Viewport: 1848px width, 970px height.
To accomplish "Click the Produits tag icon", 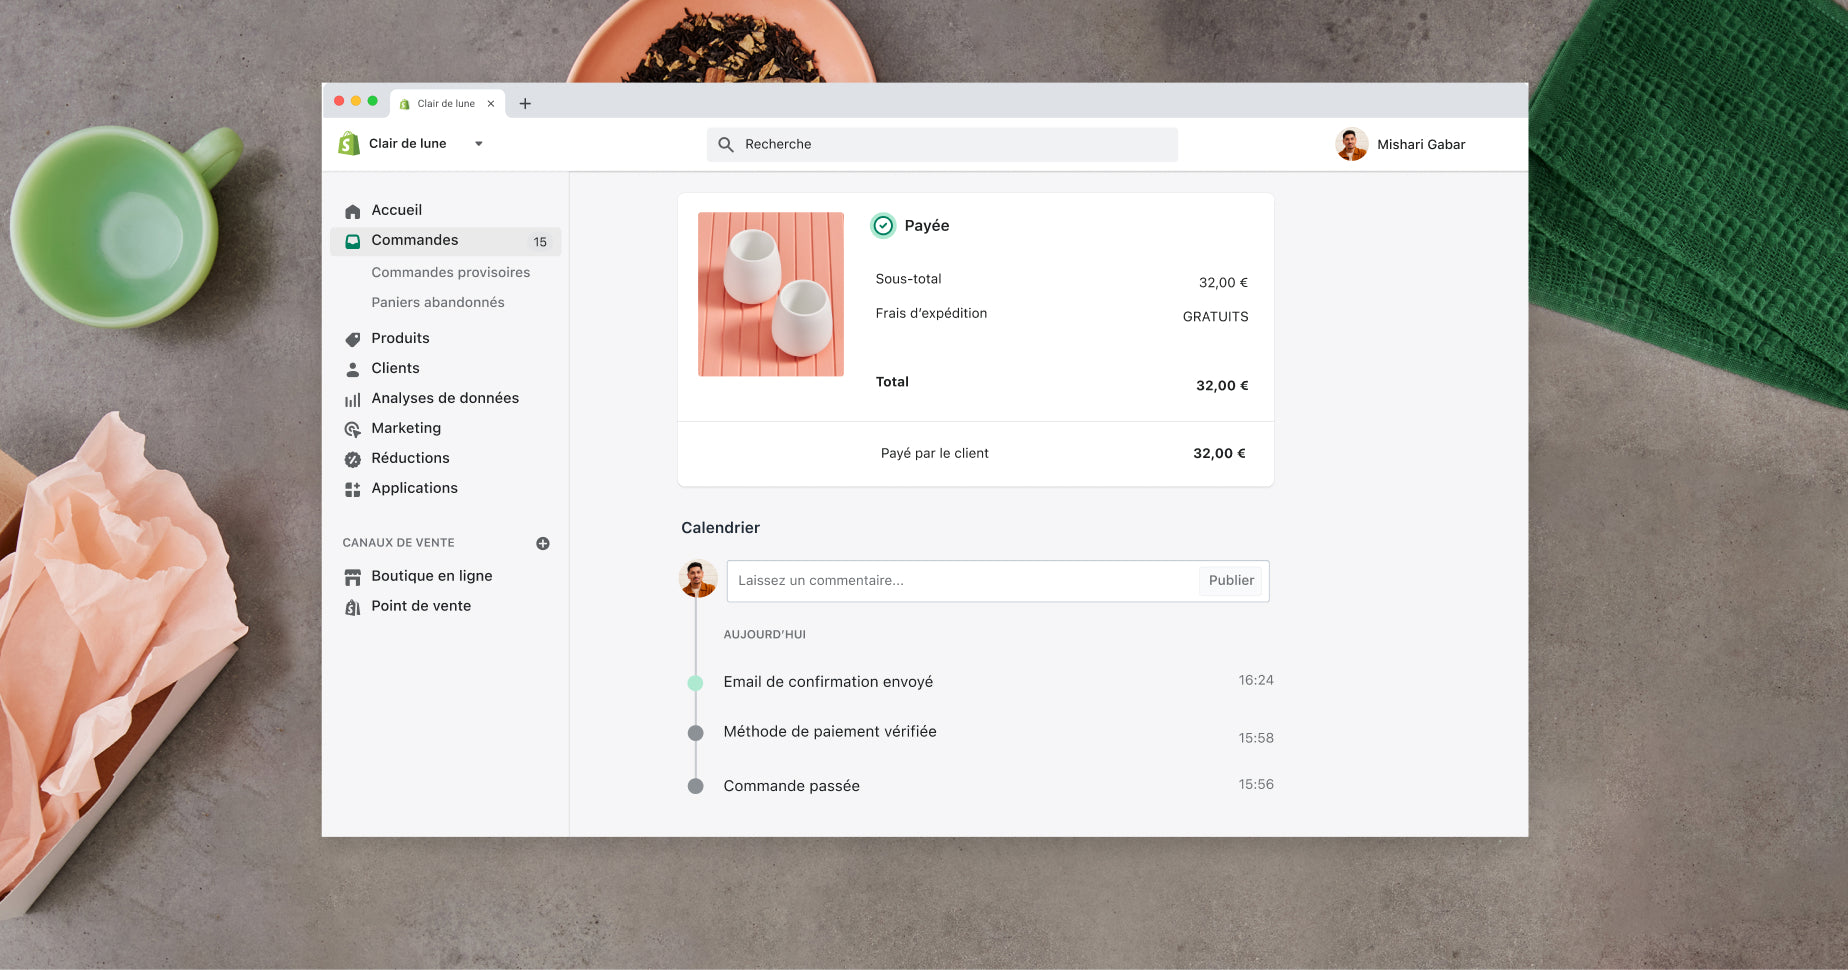I will tap(352, 338).
